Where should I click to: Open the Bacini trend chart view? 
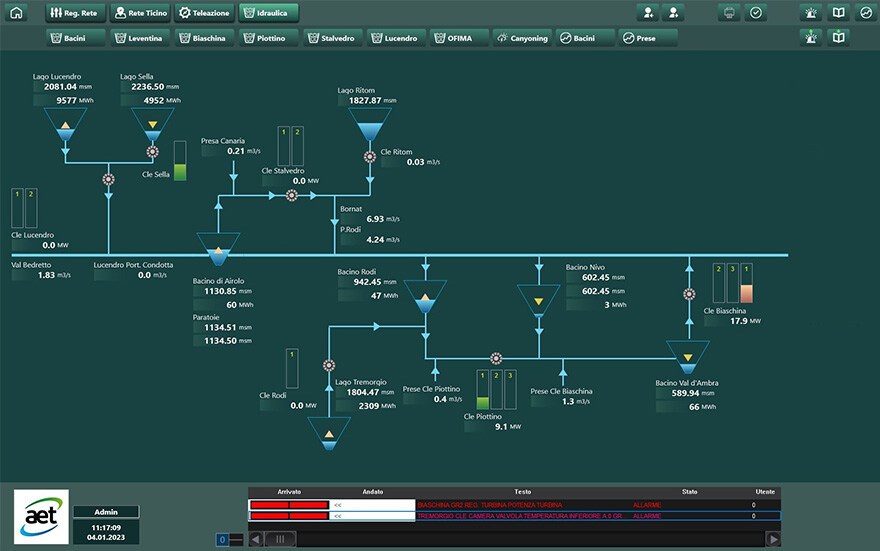coord(585,38)
